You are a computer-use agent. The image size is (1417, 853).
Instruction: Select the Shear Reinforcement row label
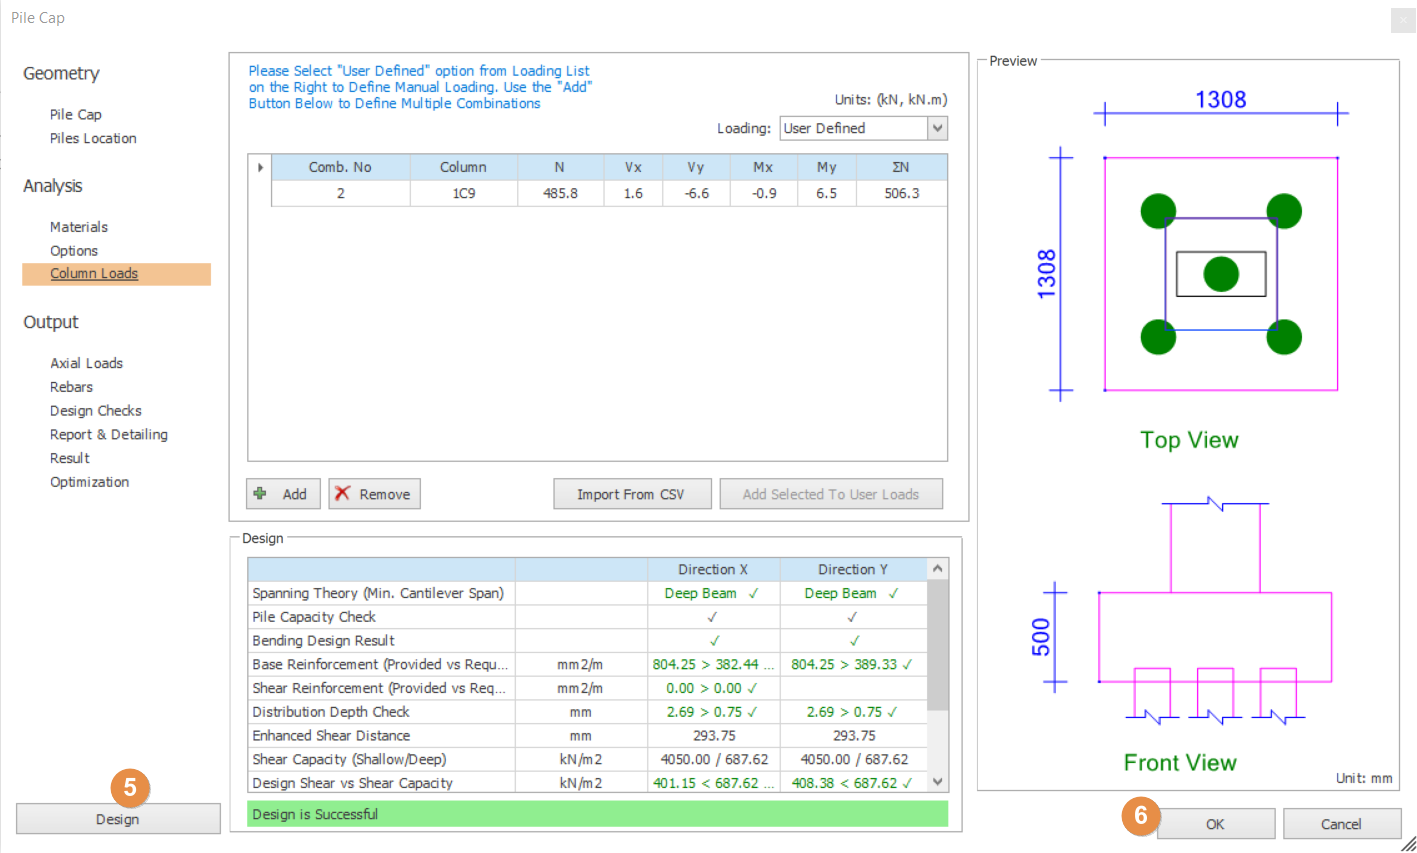pyautogui.click(x=379, y=688)
